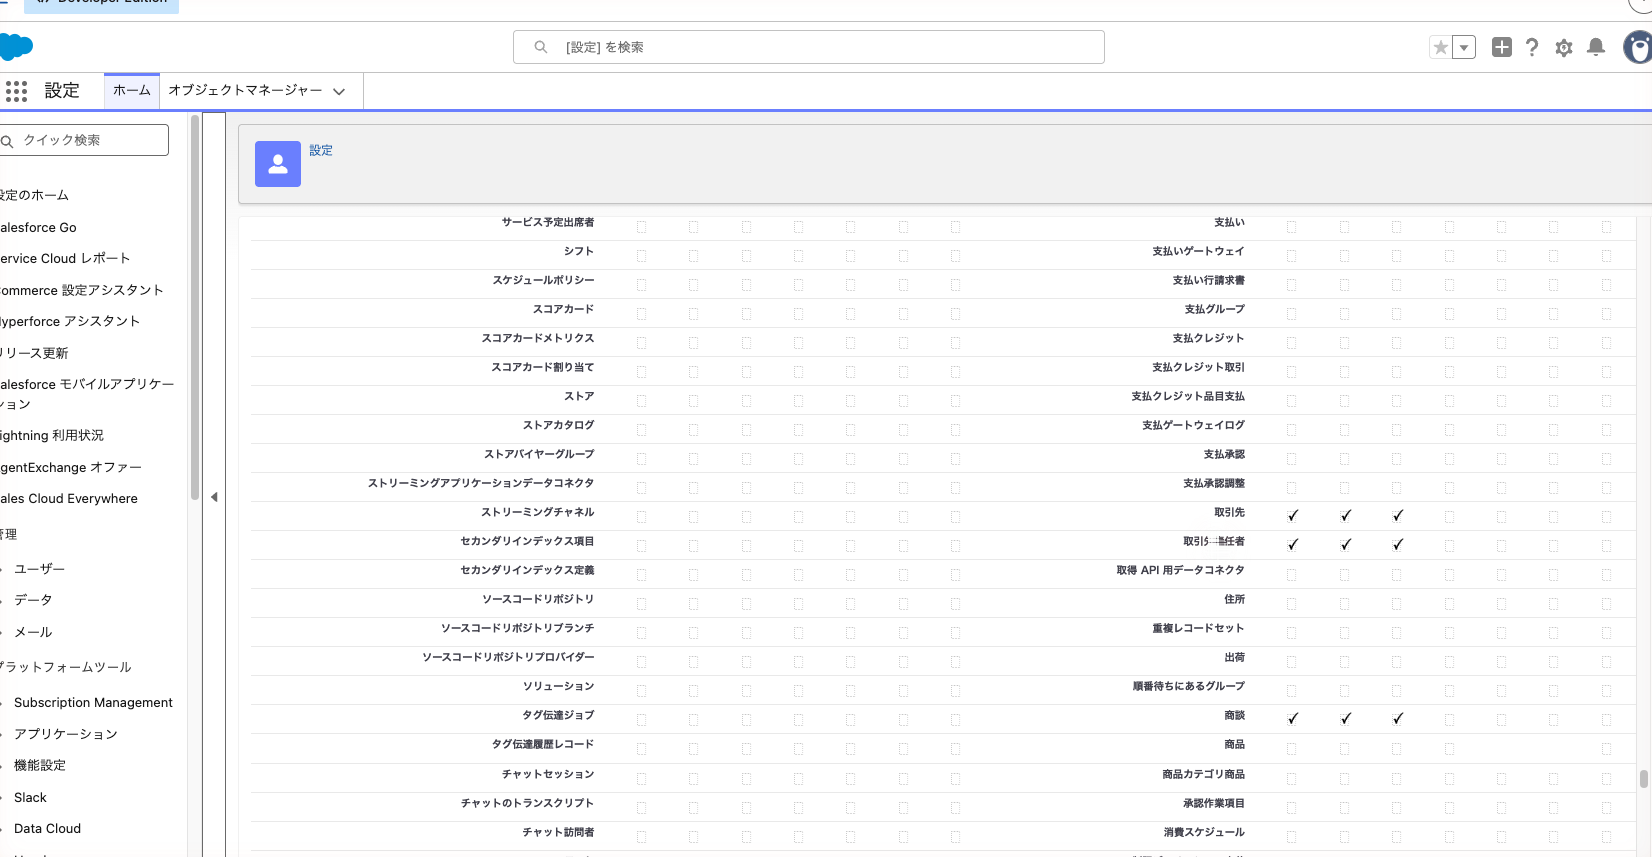Tick the leftmost checkbox in the 支払い row
Viewport: 1652px width, 857px height.
[x=1291, y=227]
